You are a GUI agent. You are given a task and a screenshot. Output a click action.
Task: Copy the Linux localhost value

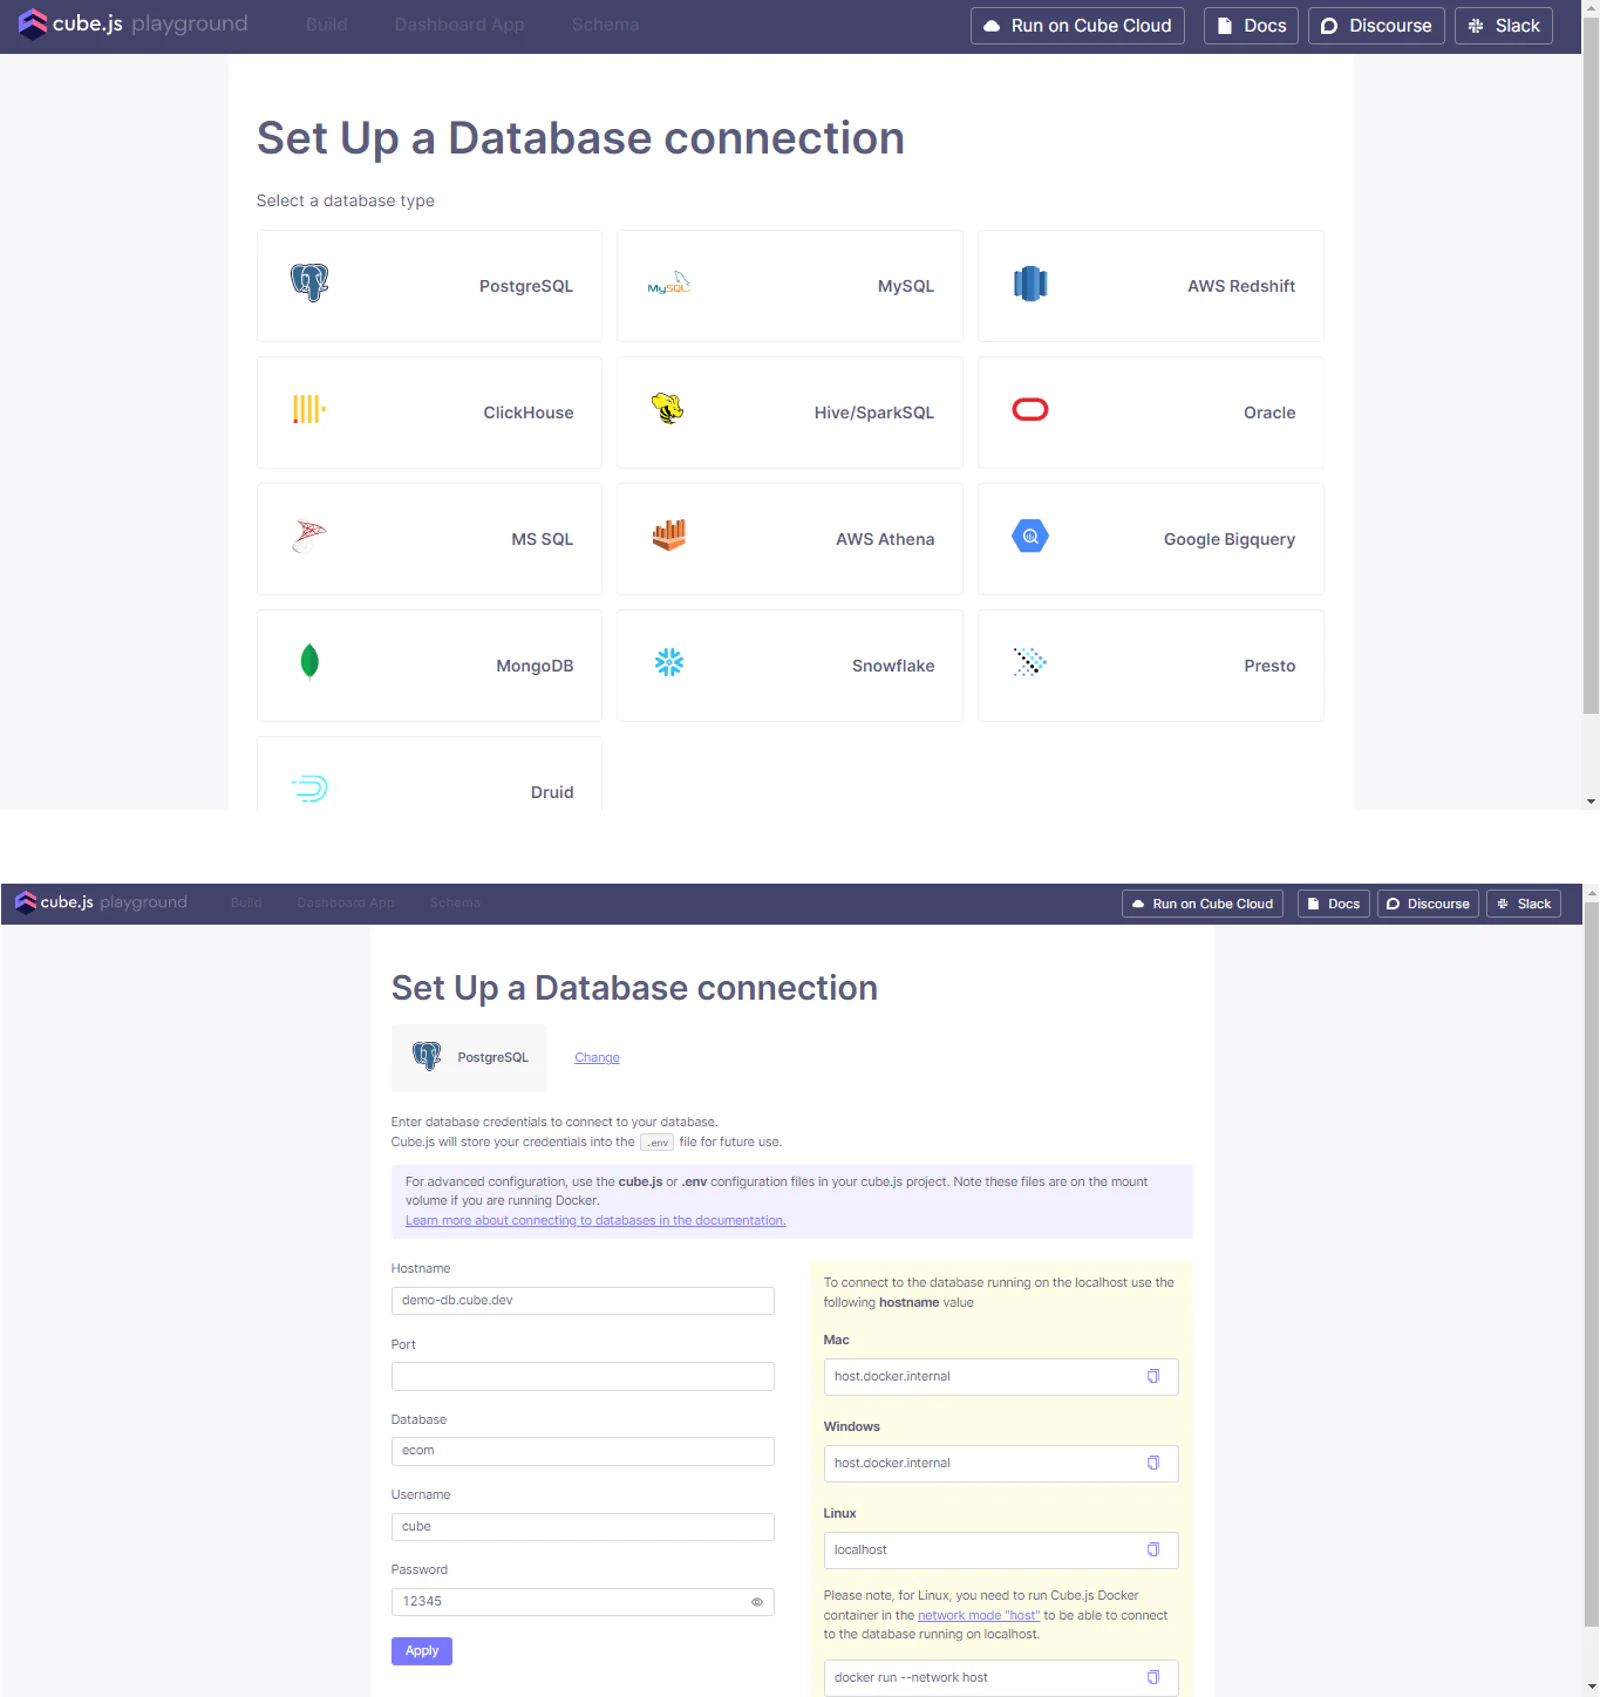point(1153,1551)
